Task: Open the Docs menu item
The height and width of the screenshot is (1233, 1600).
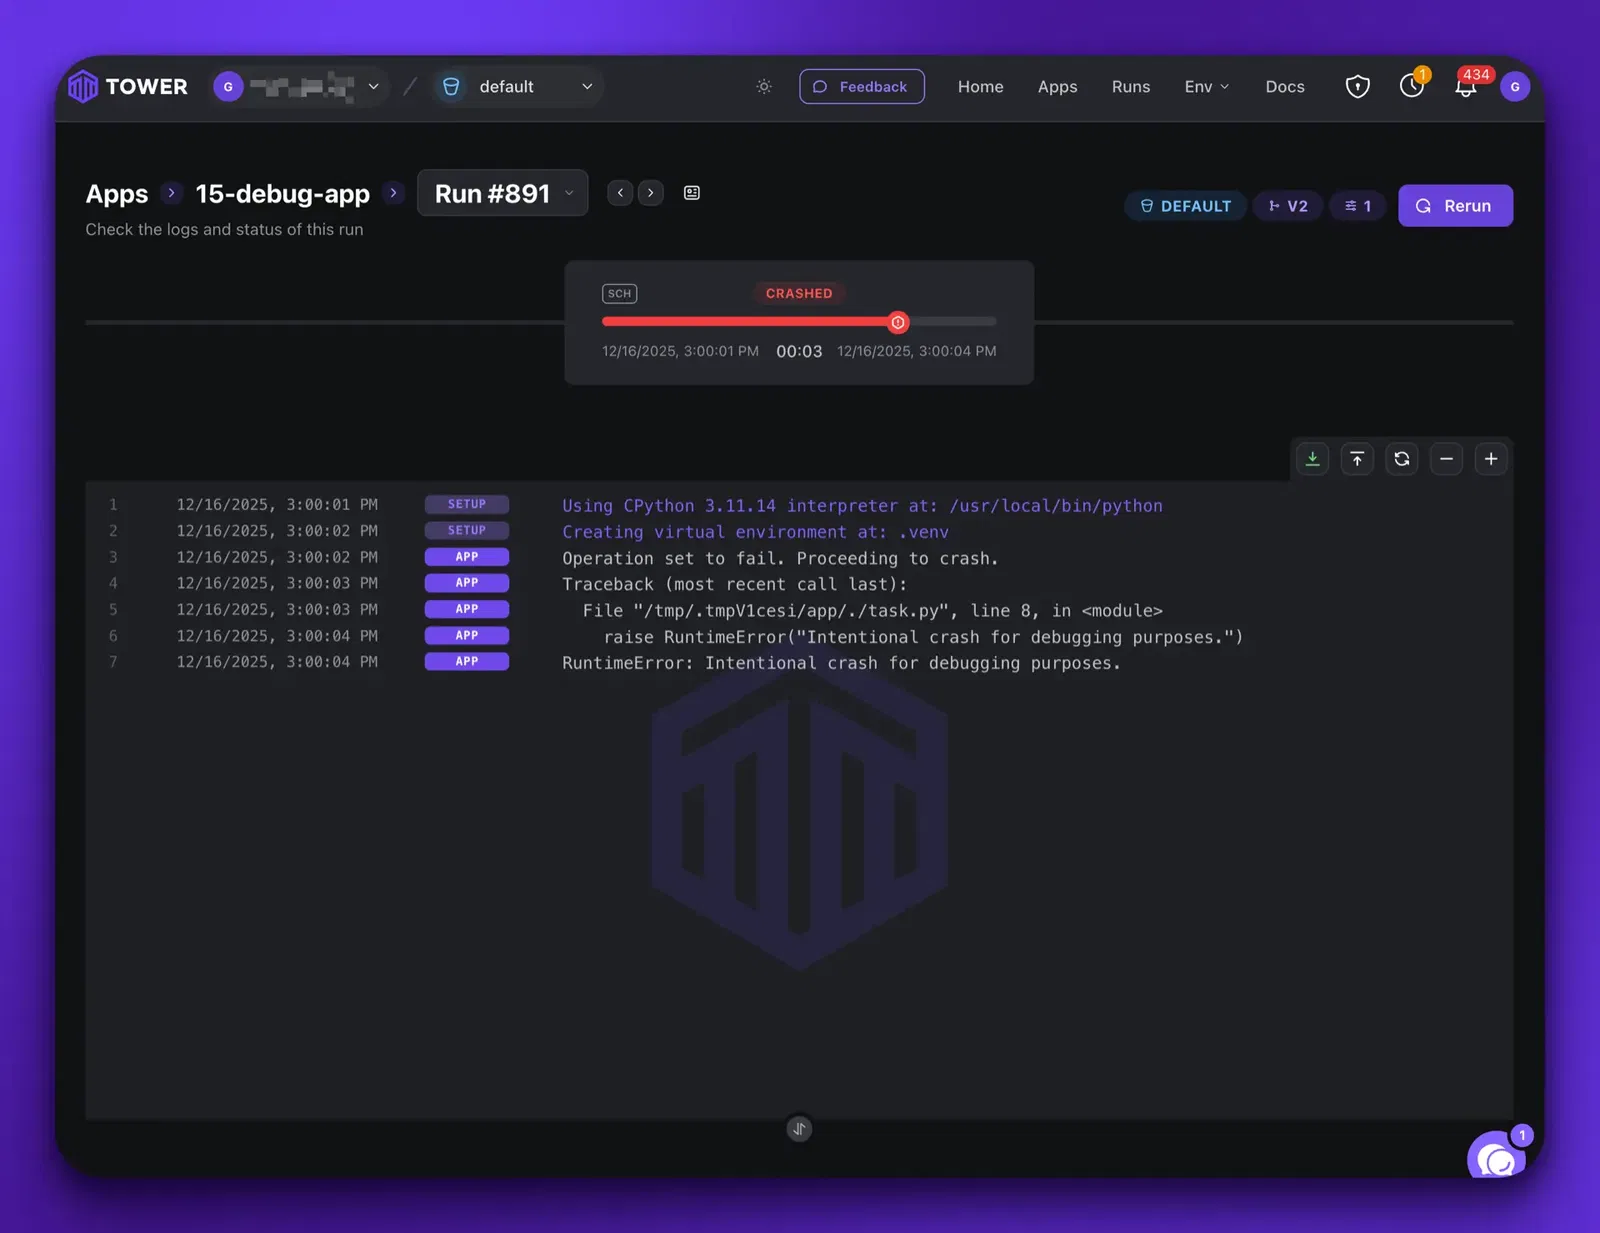Action: click(x=1284, y=87)
